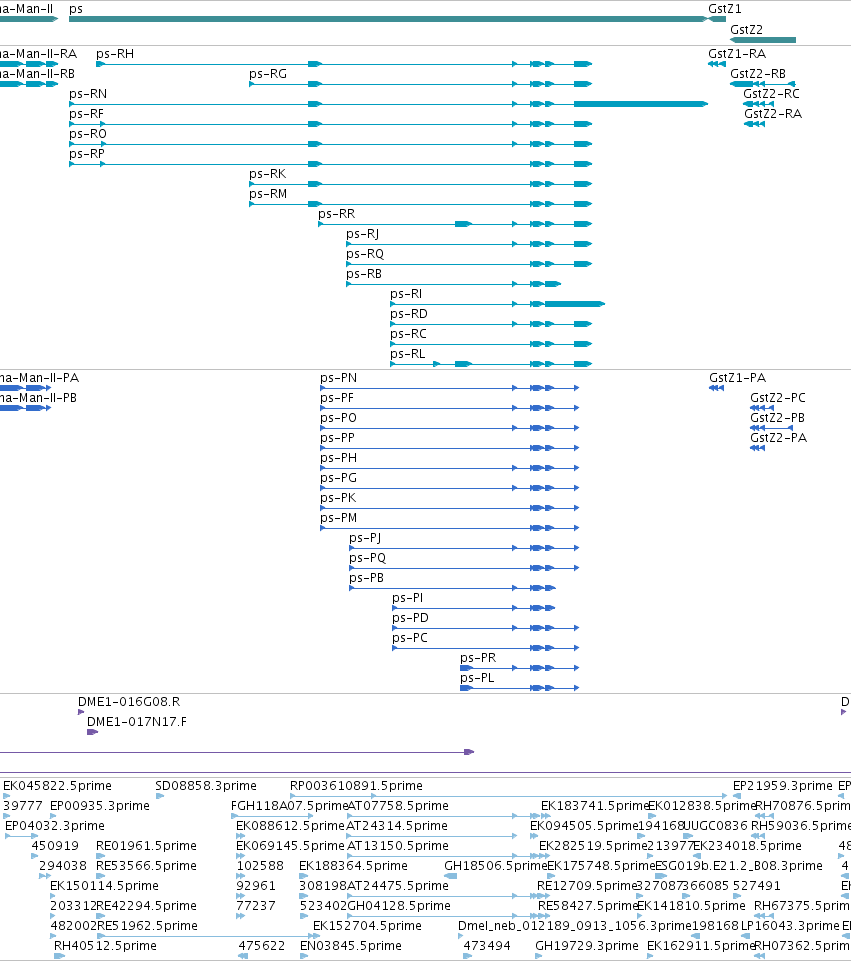Select the ps-PM protein label
The image size is (851, 961).
click(338, 518)
